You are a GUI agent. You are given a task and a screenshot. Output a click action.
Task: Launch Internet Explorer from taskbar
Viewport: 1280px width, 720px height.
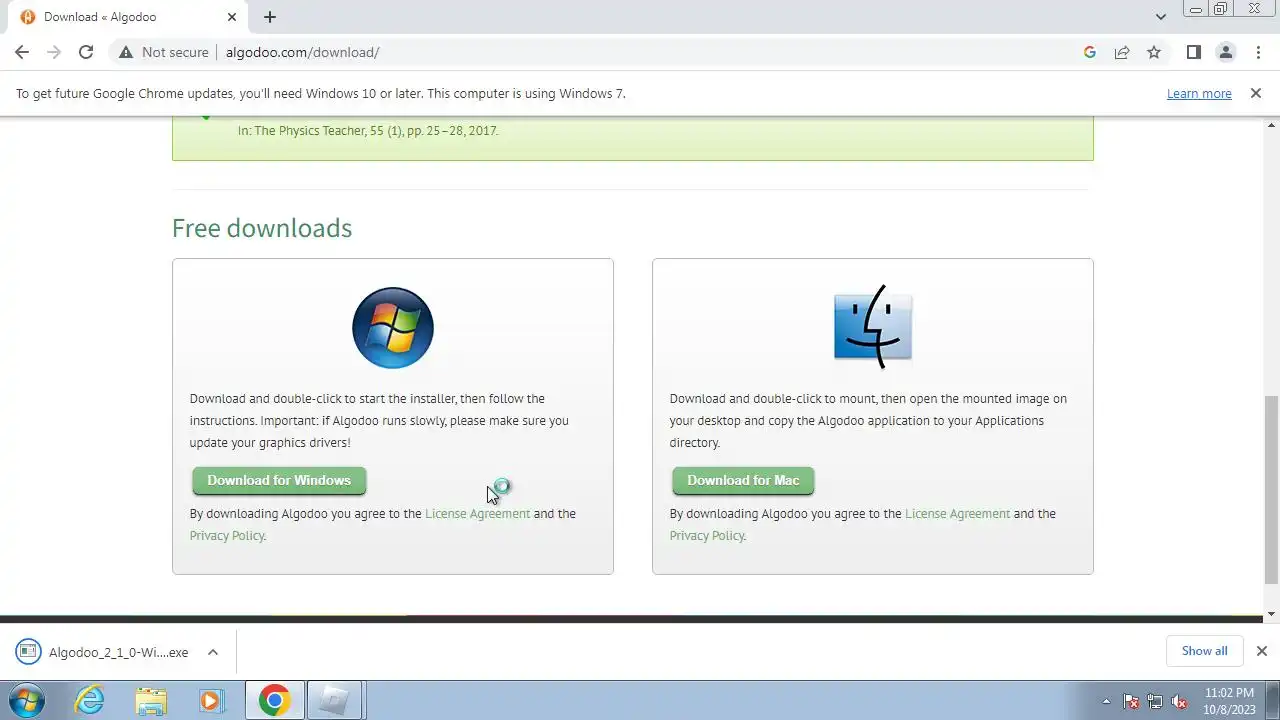(x=91, y=700)
